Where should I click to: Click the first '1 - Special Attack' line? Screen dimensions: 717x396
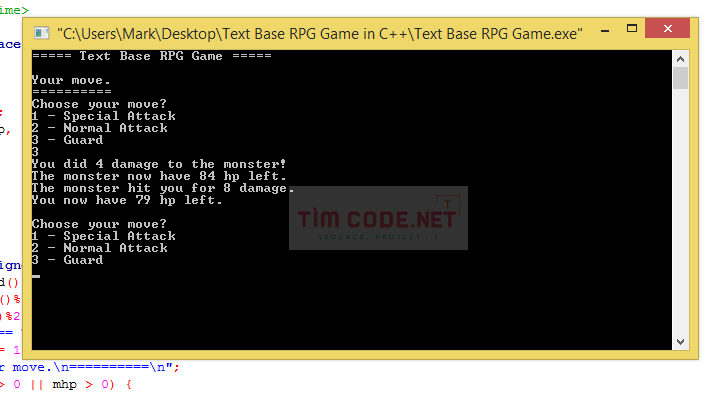coord(104,116)
